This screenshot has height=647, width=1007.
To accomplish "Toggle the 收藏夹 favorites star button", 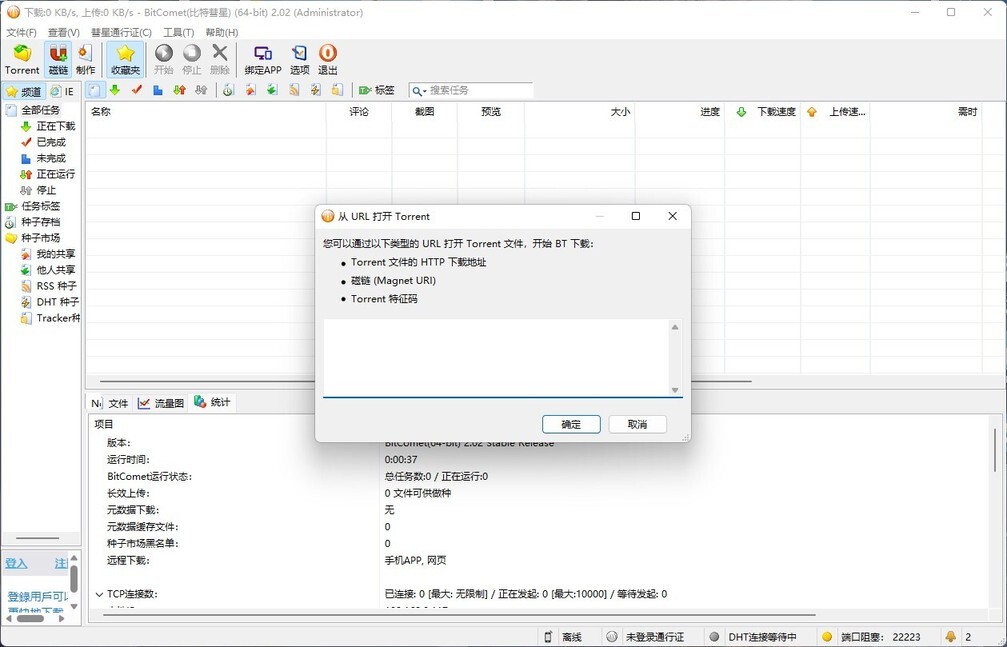I will [125, 60].
